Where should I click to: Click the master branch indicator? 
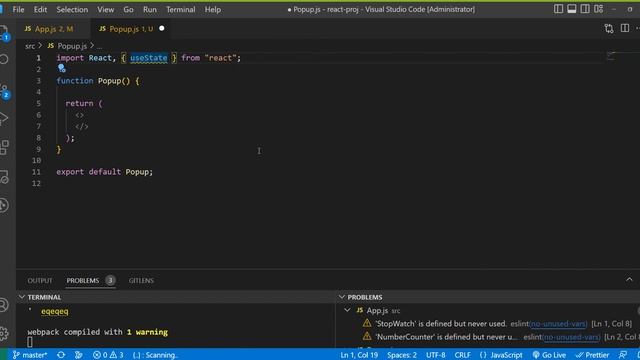pos(30,355)
